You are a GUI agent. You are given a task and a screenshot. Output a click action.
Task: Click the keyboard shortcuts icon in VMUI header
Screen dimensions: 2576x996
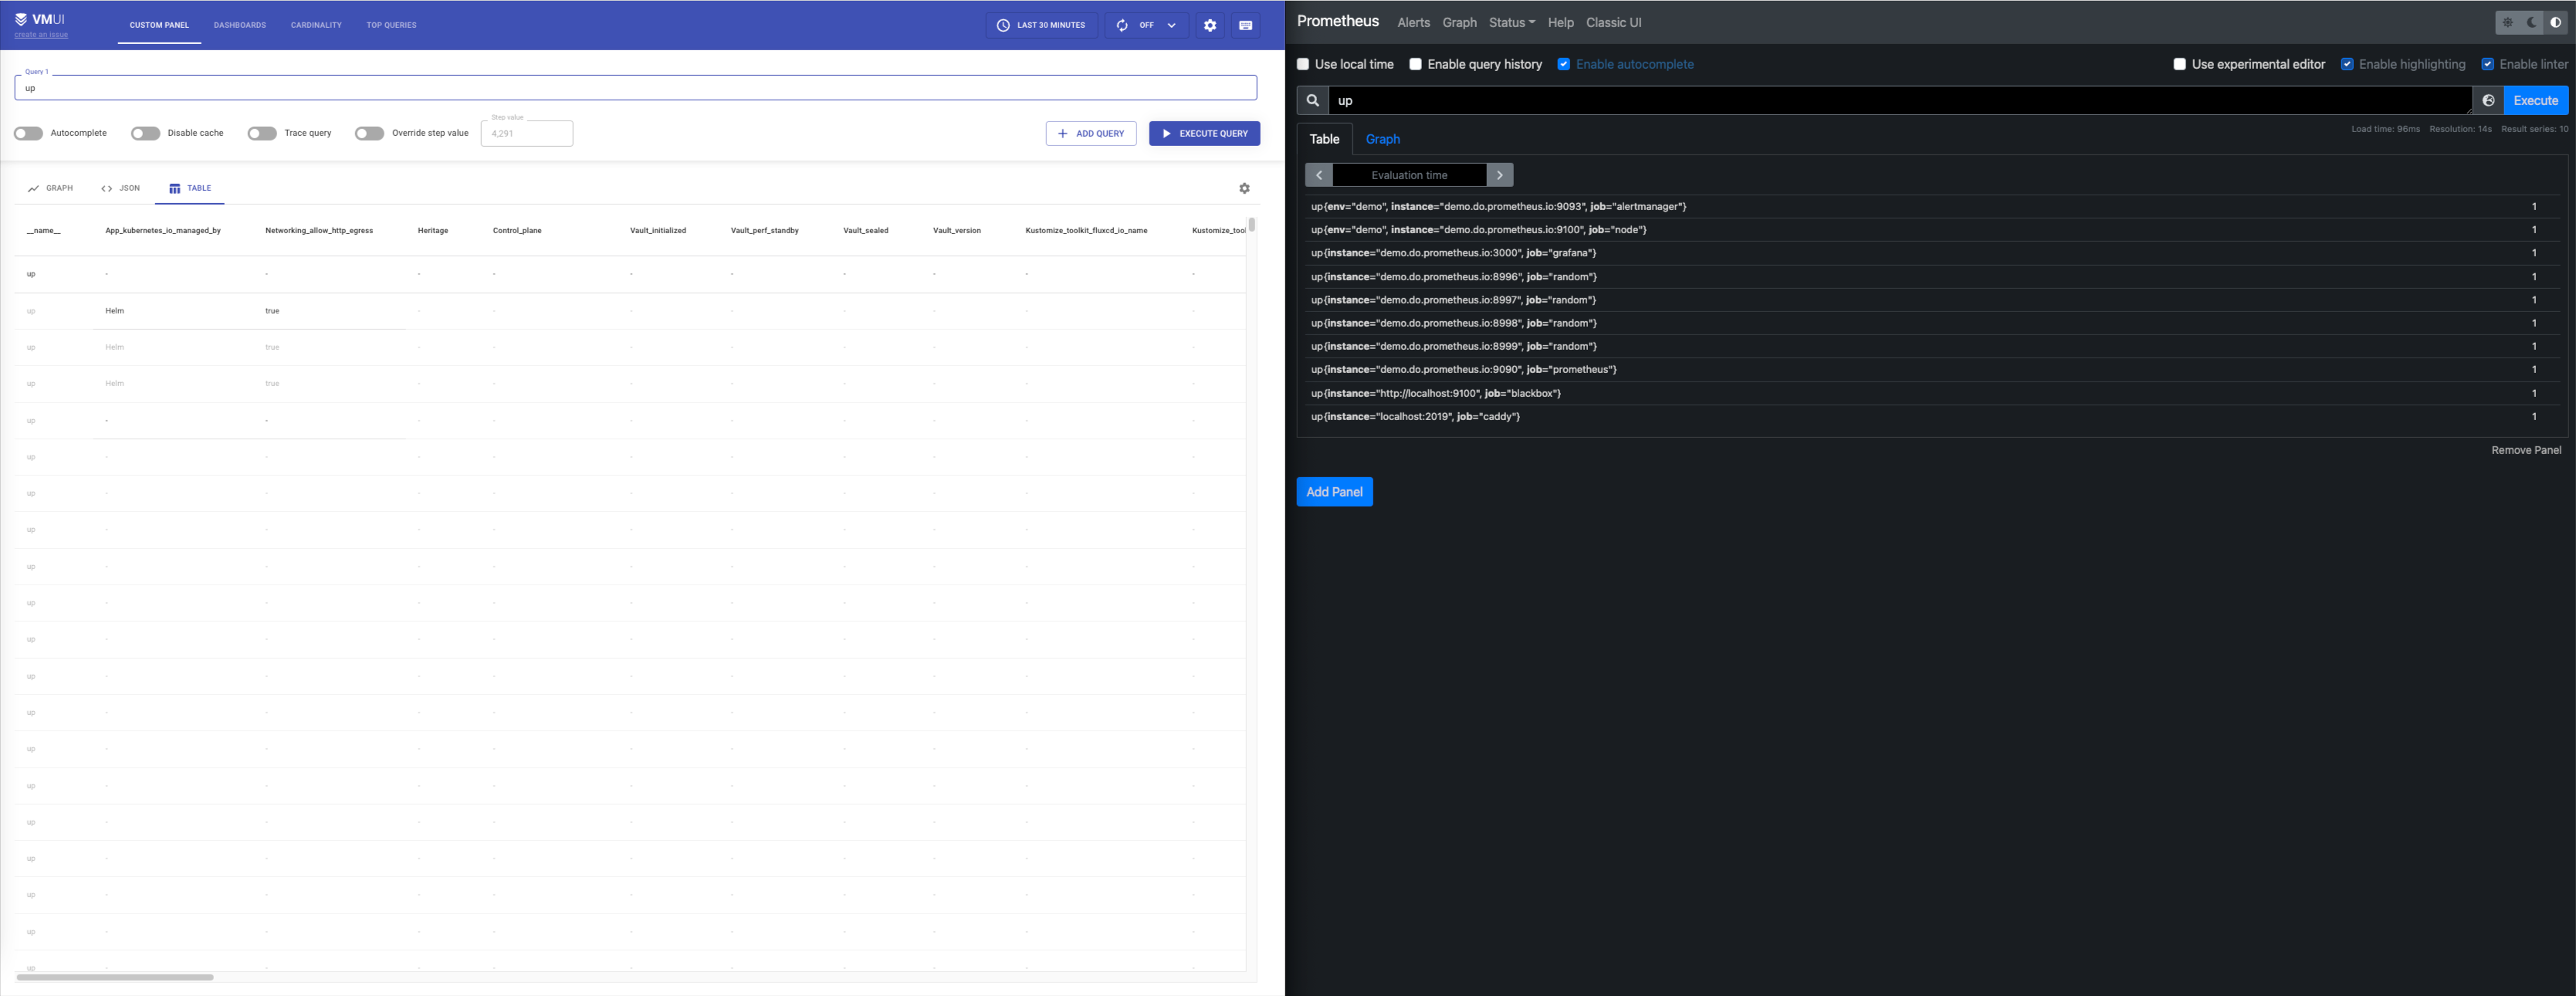(1246, 25)
